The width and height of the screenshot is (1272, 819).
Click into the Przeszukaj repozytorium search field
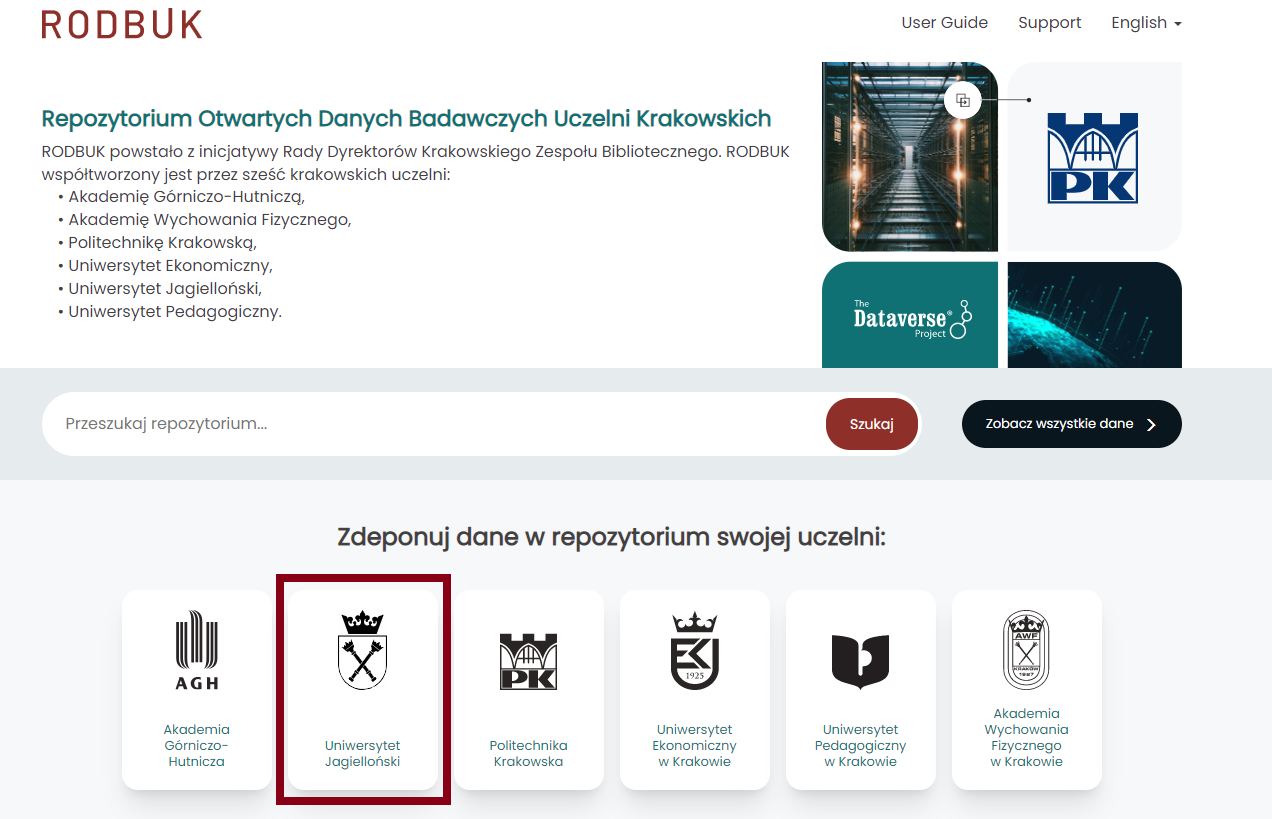click(435, 424)
